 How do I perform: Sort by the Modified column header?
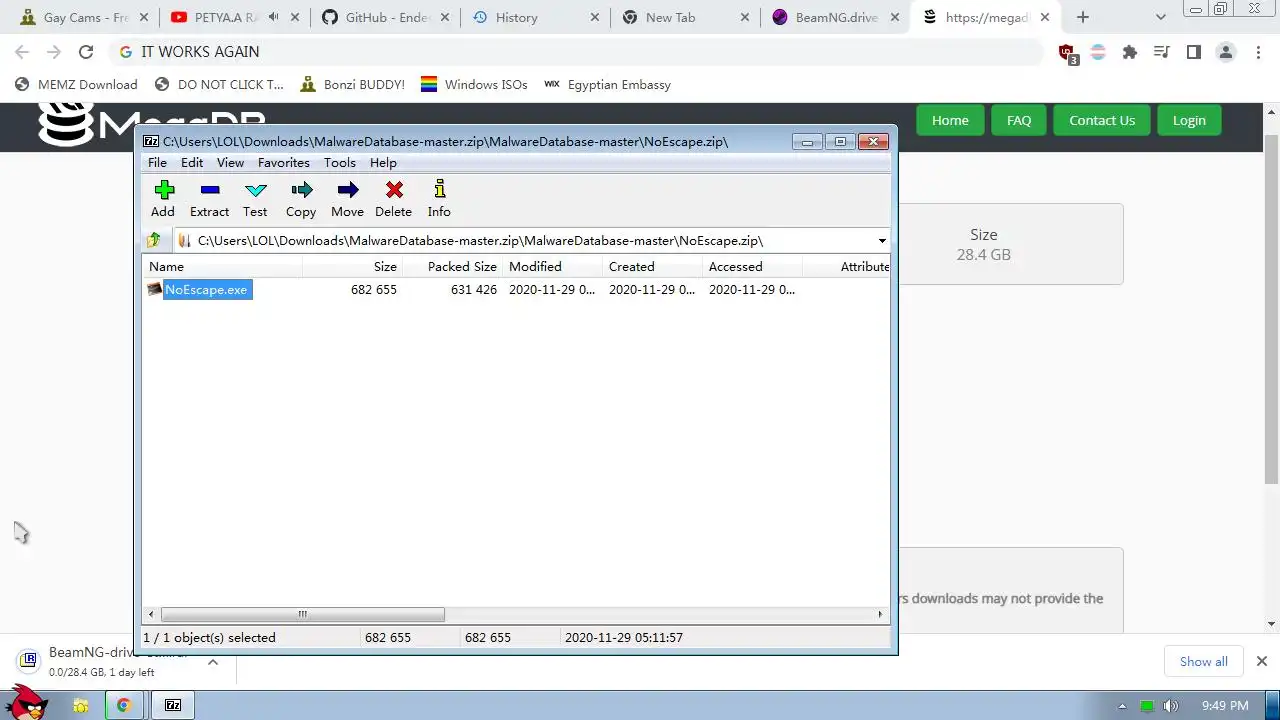click(x=552, y=266)
